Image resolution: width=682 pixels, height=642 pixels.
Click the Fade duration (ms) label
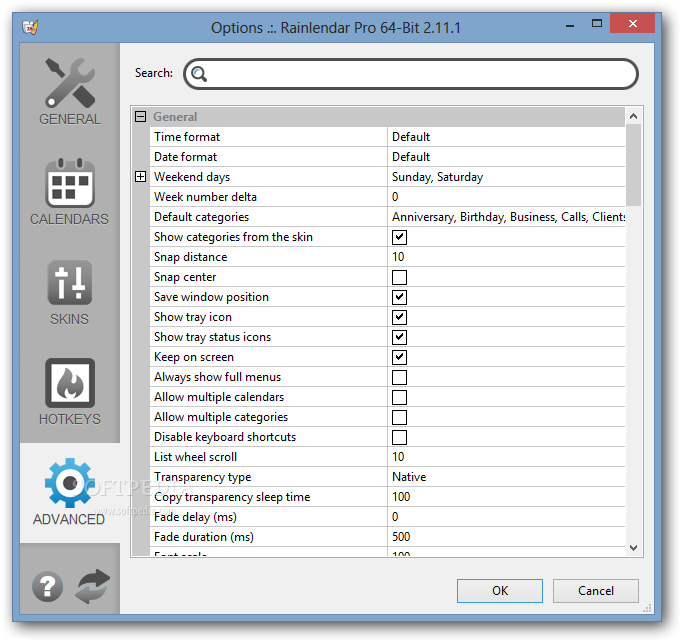coord(204,537)
